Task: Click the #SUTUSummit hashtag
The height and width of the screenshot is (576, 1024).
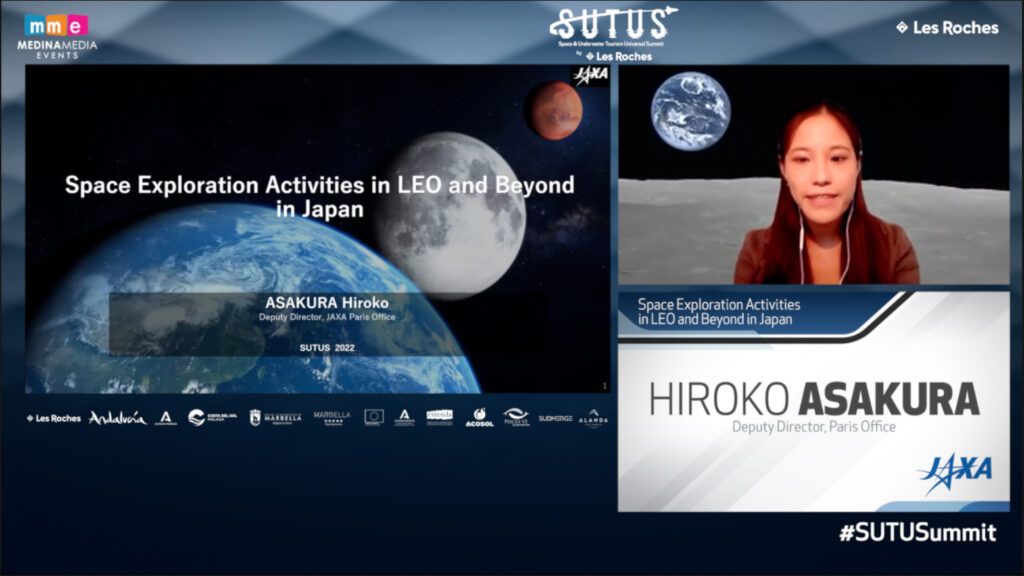Action: (918, 533)
